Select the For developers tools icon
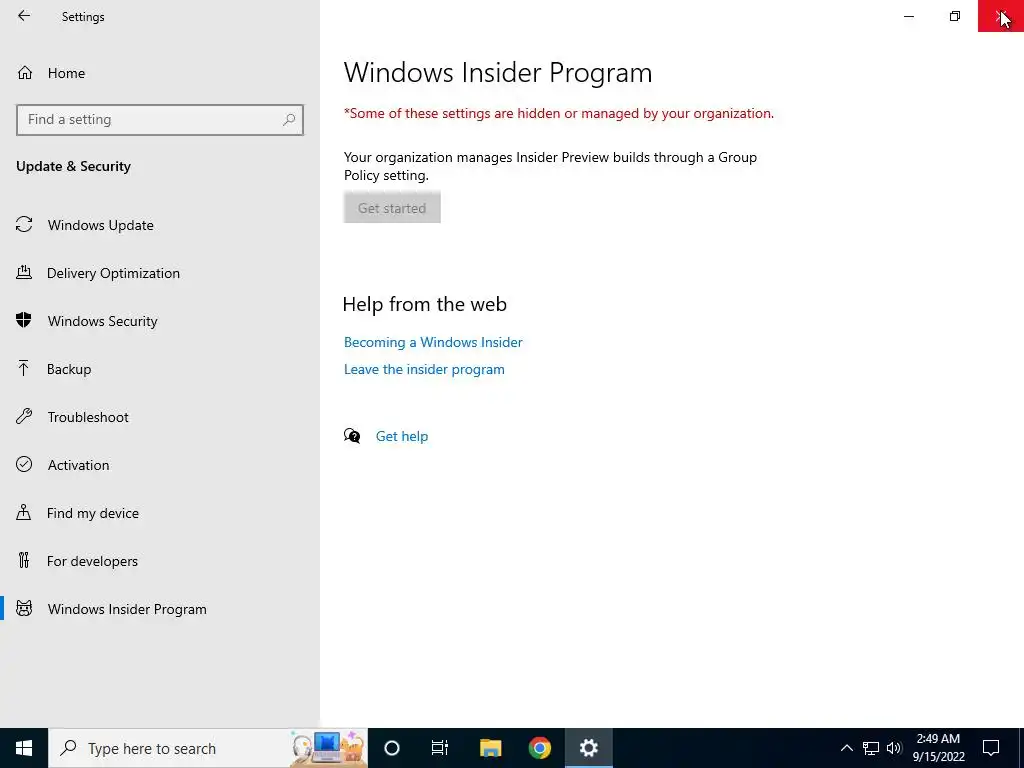This screenshot has width=1024, height=768. click(x=24, y=560)
